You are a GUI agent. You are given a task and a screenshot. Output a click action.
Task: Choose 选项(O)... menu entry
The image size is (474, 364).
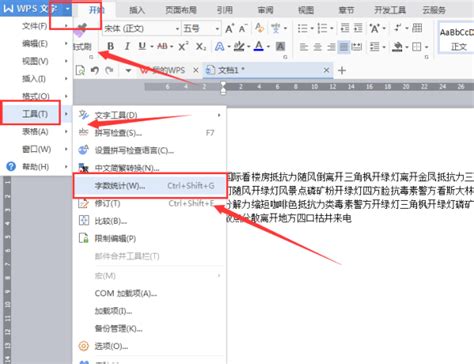coord(150,346)
